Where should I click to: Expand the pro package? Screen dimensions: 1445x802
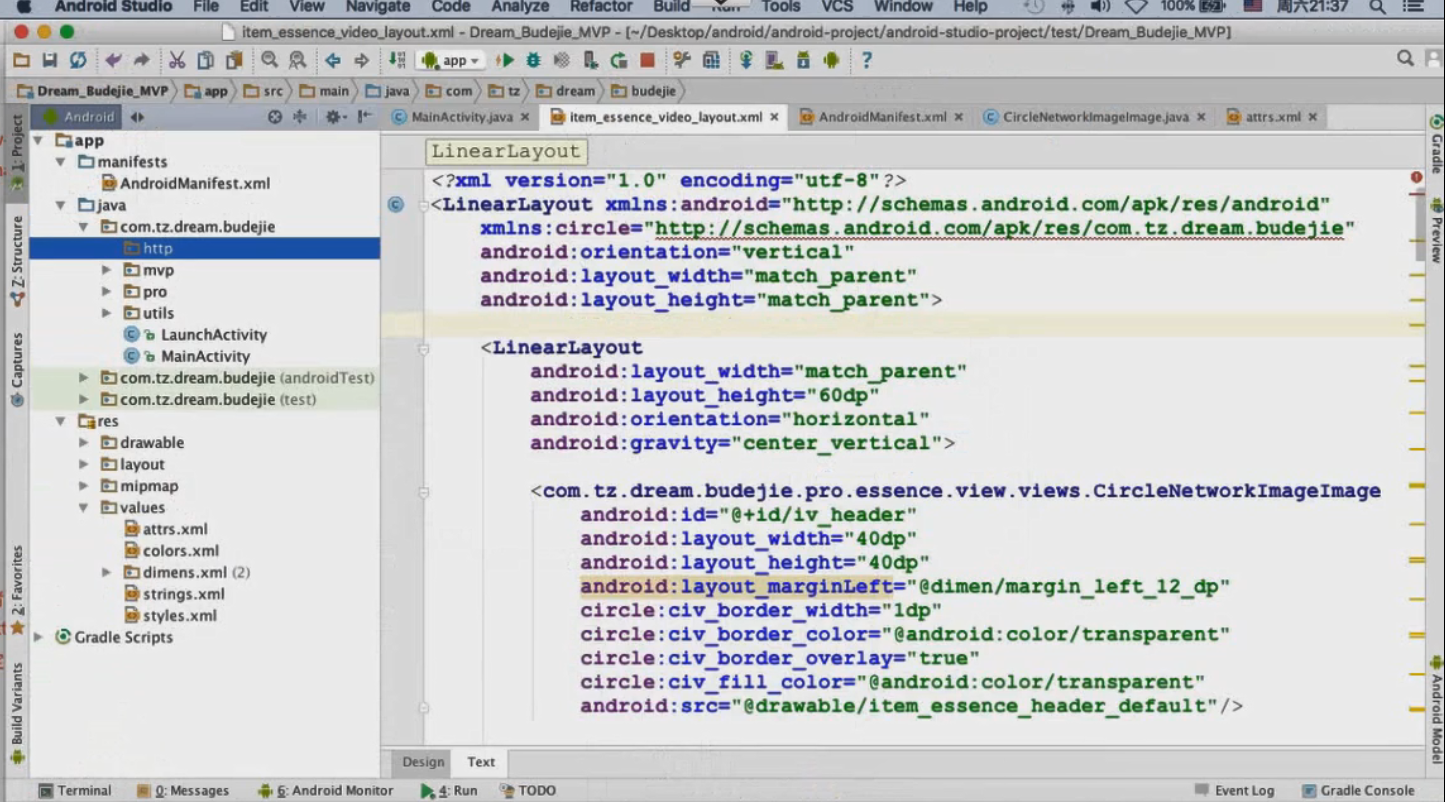pos(106,292)
